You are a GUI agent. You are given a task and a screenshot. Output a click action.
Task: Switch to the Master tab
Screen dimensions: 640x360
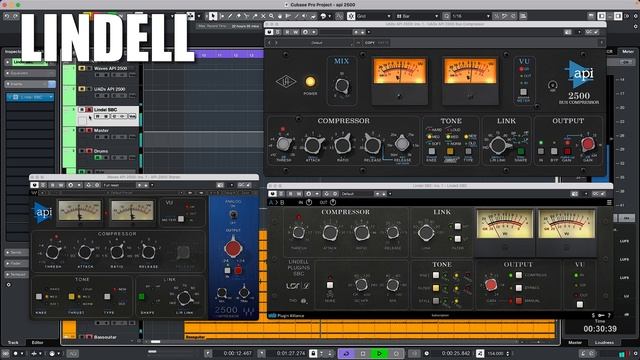tap(575, 342)
